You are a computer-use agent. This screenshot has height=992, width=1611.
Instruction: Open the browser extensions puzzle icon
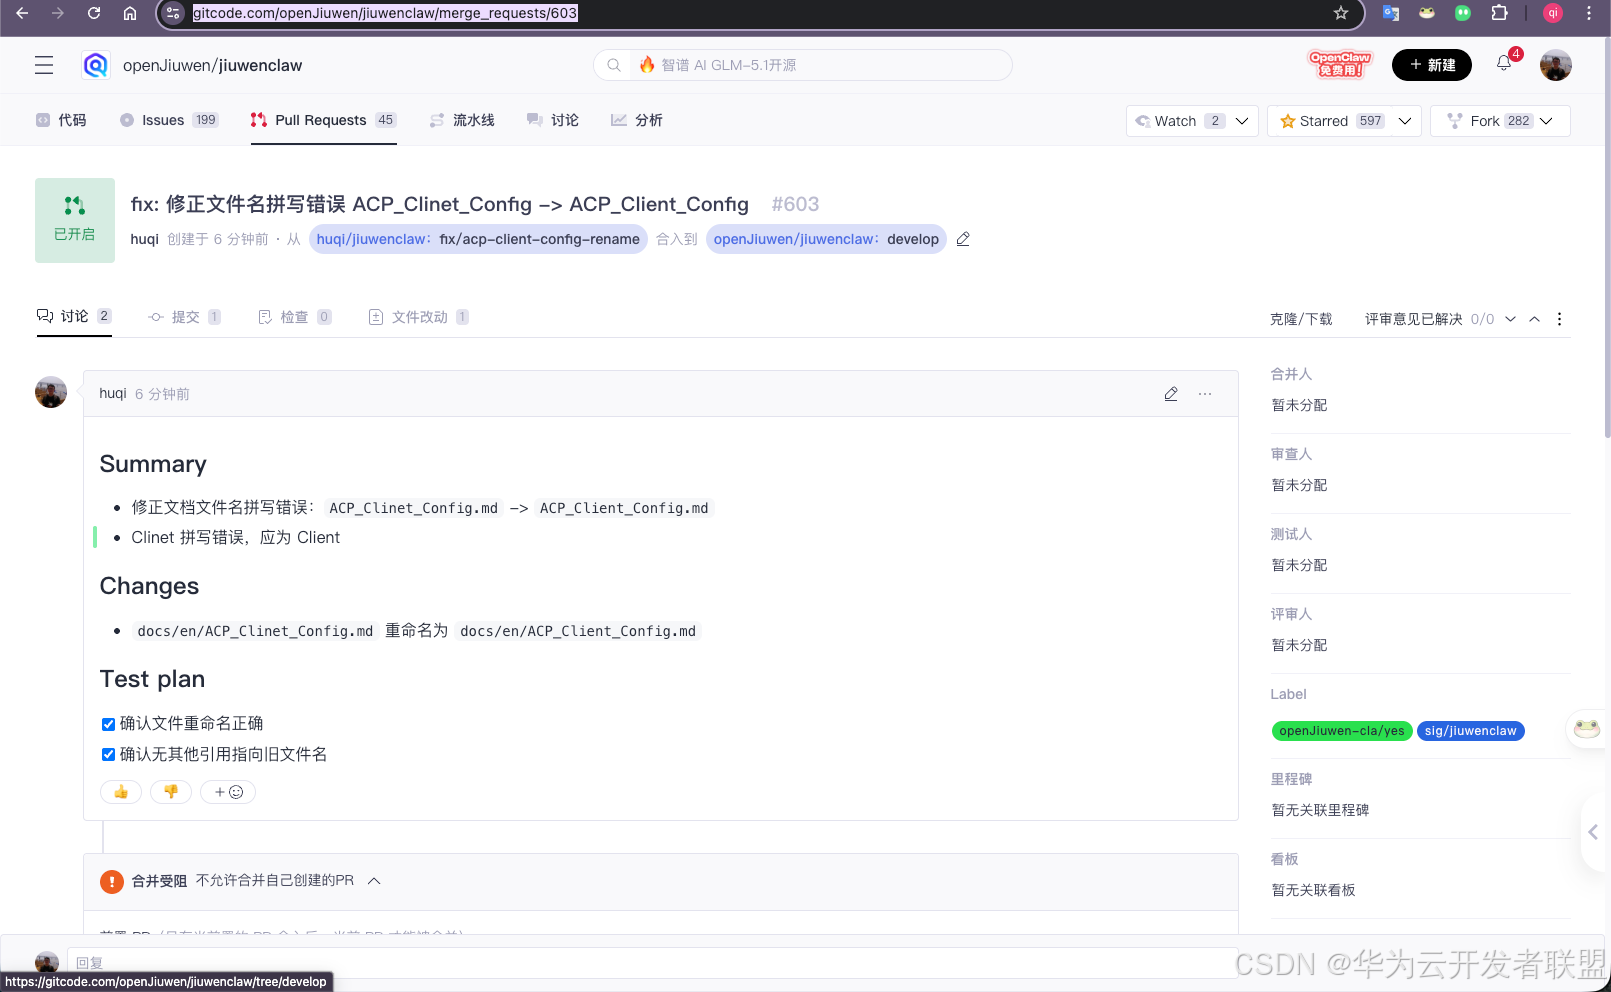click(x=1499, y=13)
